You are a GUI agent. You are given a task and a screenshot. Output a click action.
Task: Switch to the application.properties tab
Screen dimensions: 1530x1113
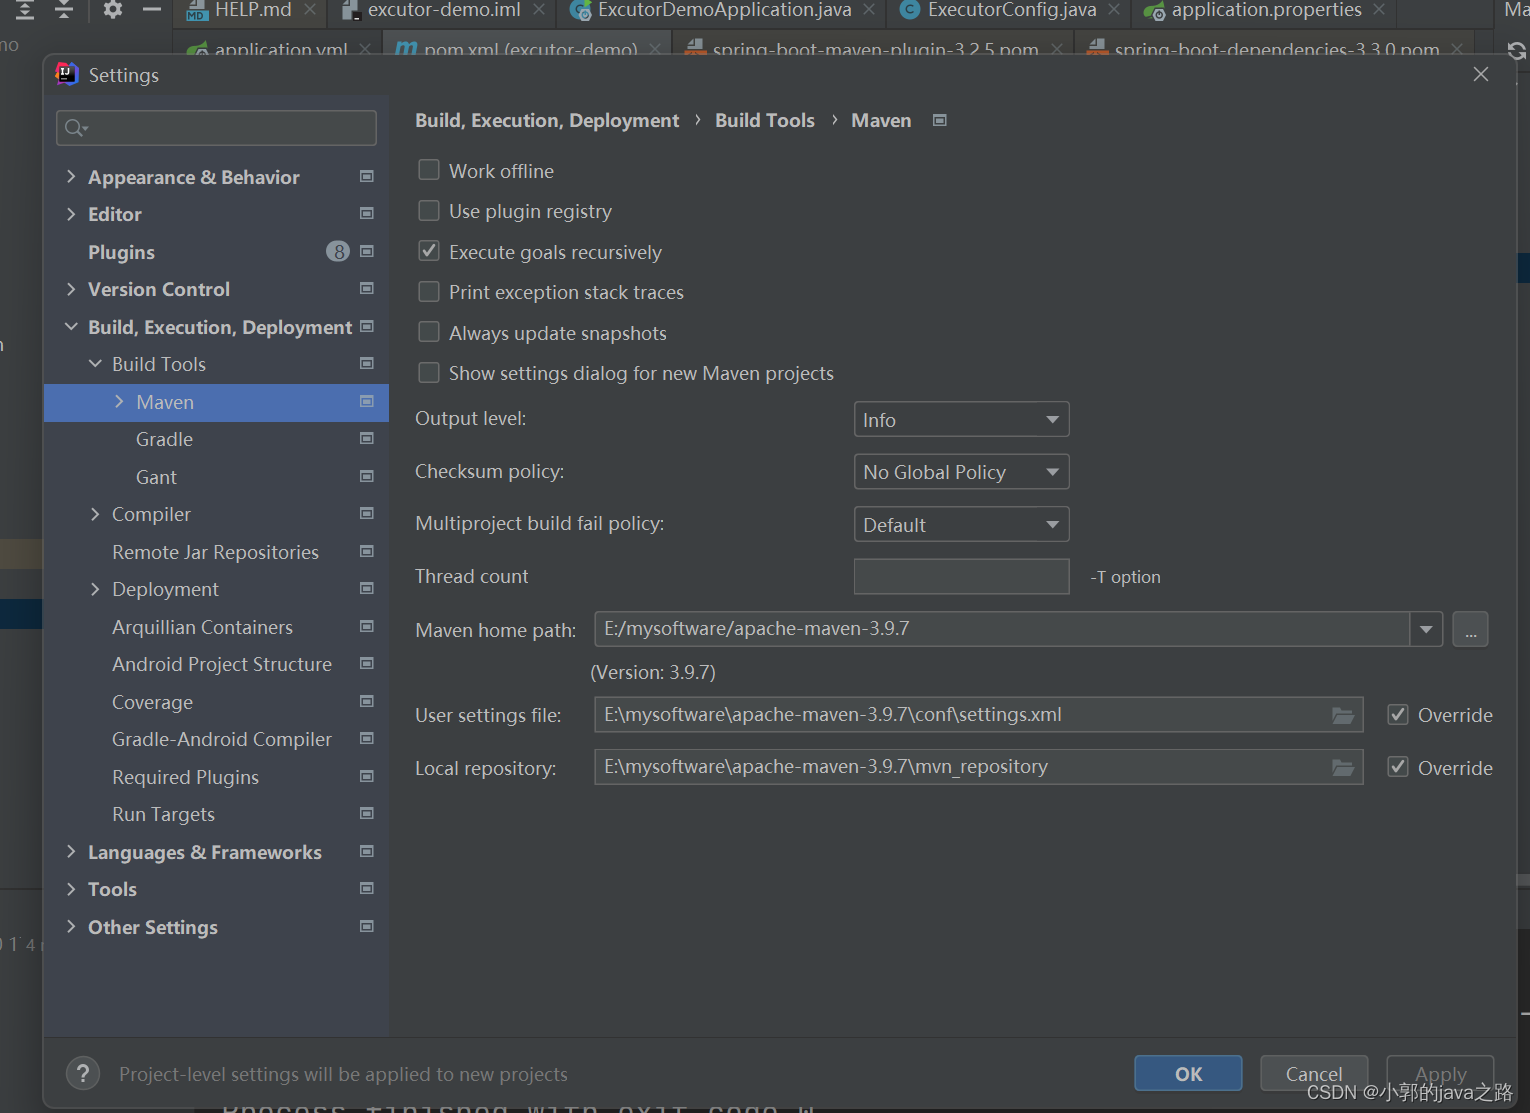pyautogui.click(x=1264, y=11)
